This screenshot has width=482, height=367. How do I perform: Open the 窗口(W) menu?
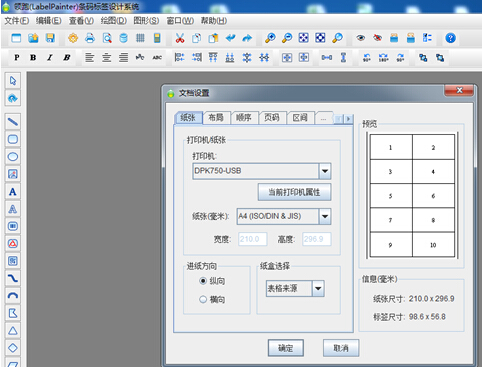[180, 21]
